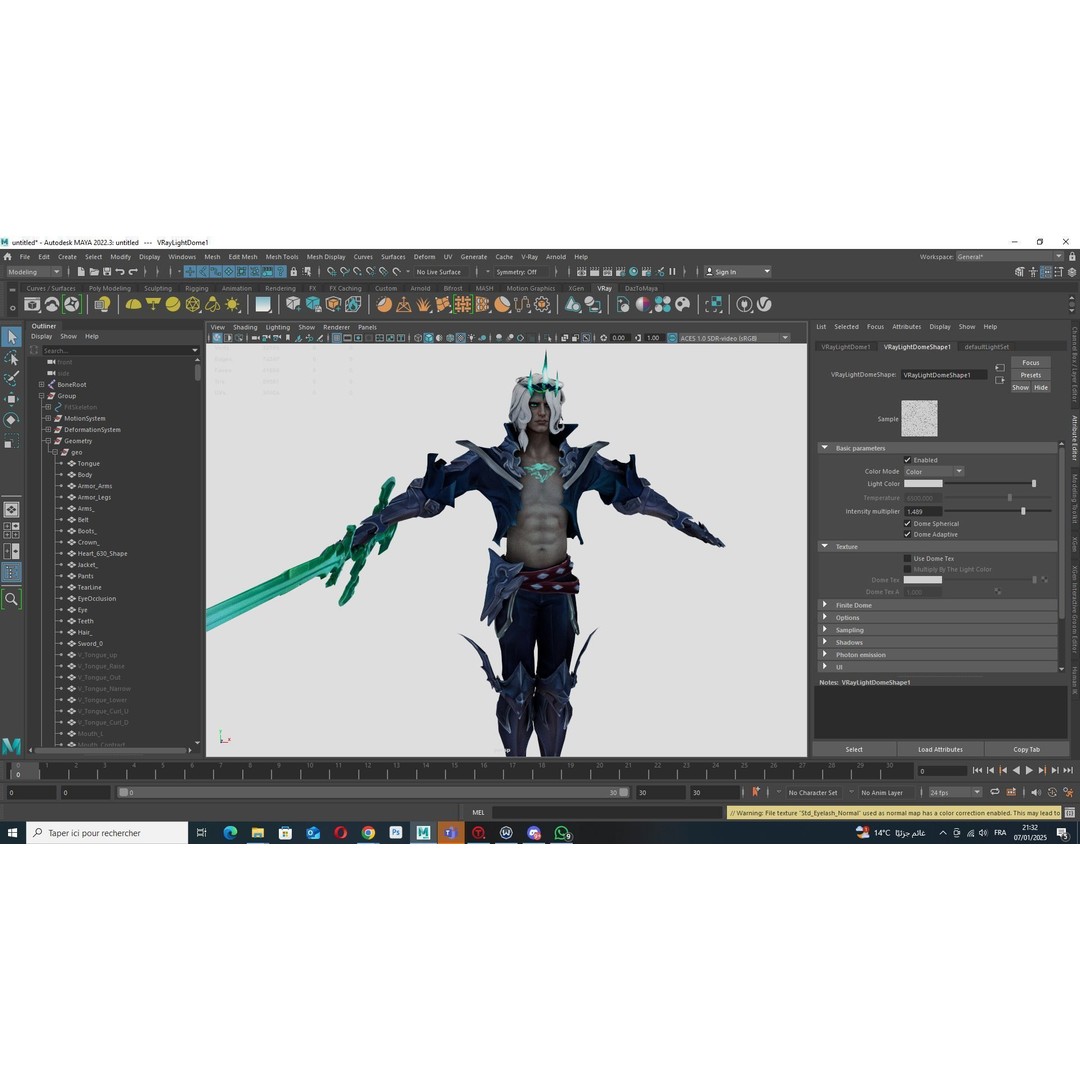
Task: Click the Presets button
Action: point(1030,375)
